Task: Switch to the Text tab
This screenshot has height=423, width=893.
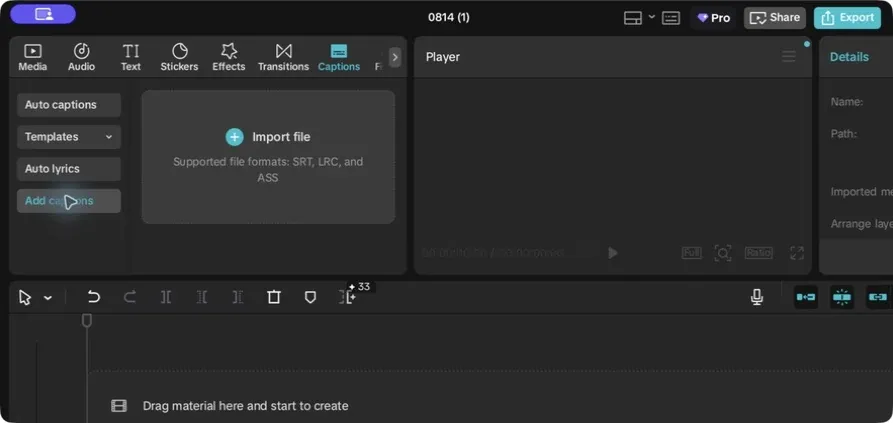Action: tap(130, 58)
